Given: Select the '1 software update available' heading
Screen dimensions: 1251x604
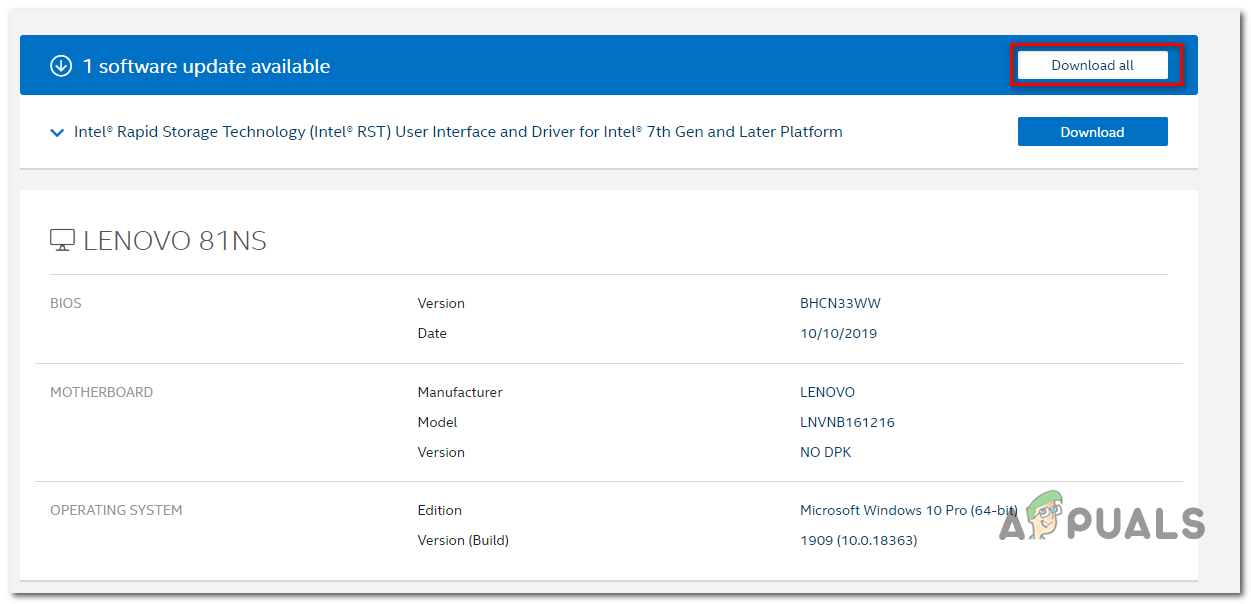Looking at the screenshot, I should point(206,66).
